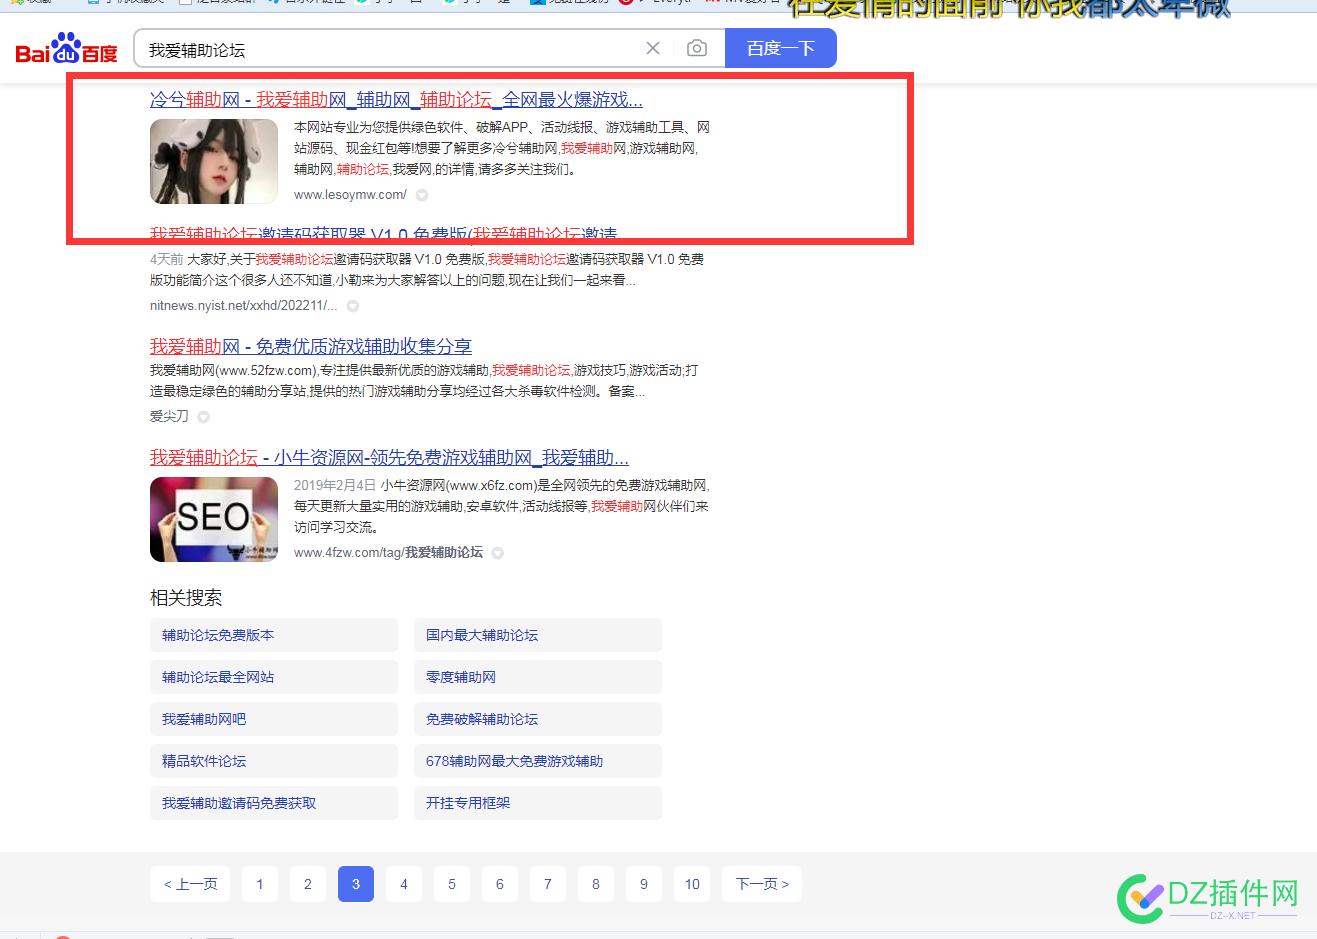The width and height of the screenshot is (1317, 939).
Task: Open 我爱辅助网 - 免费优质游戏辅助收集分享 link
Action: [x=311, y=346]
